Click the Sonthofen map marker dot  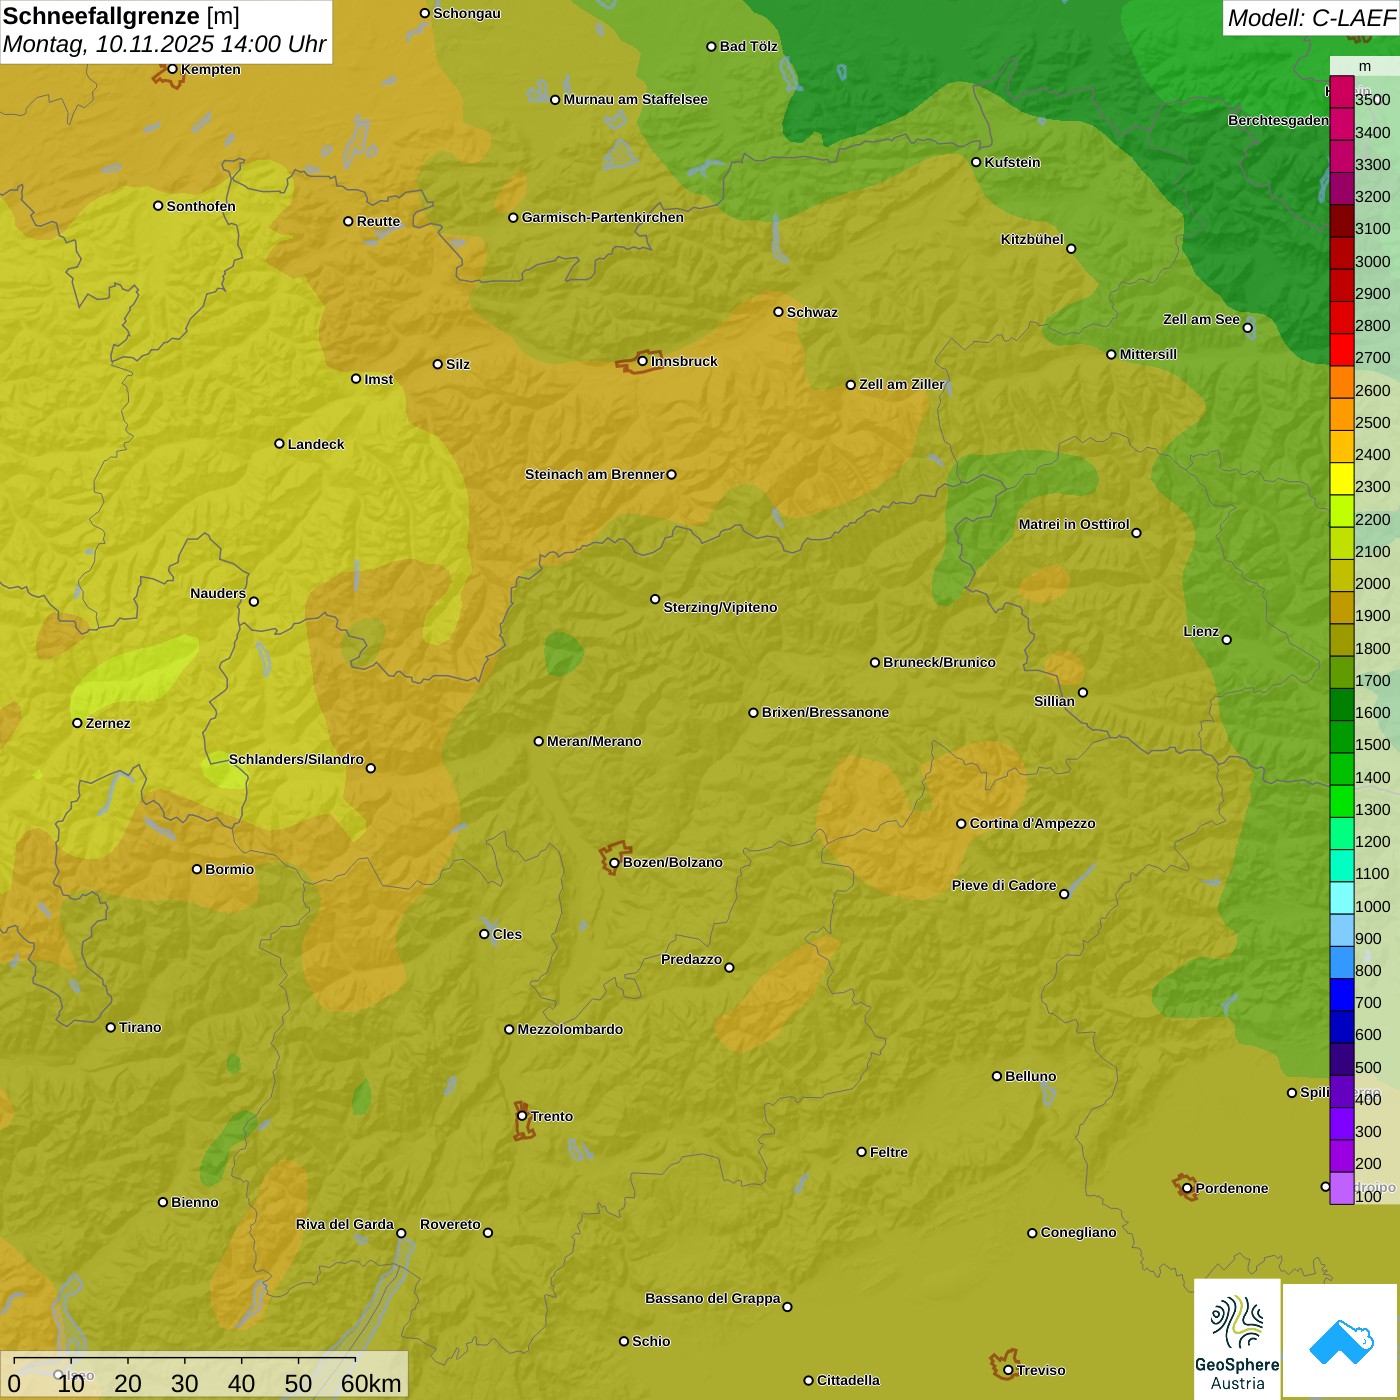click(x=158, y=206)
